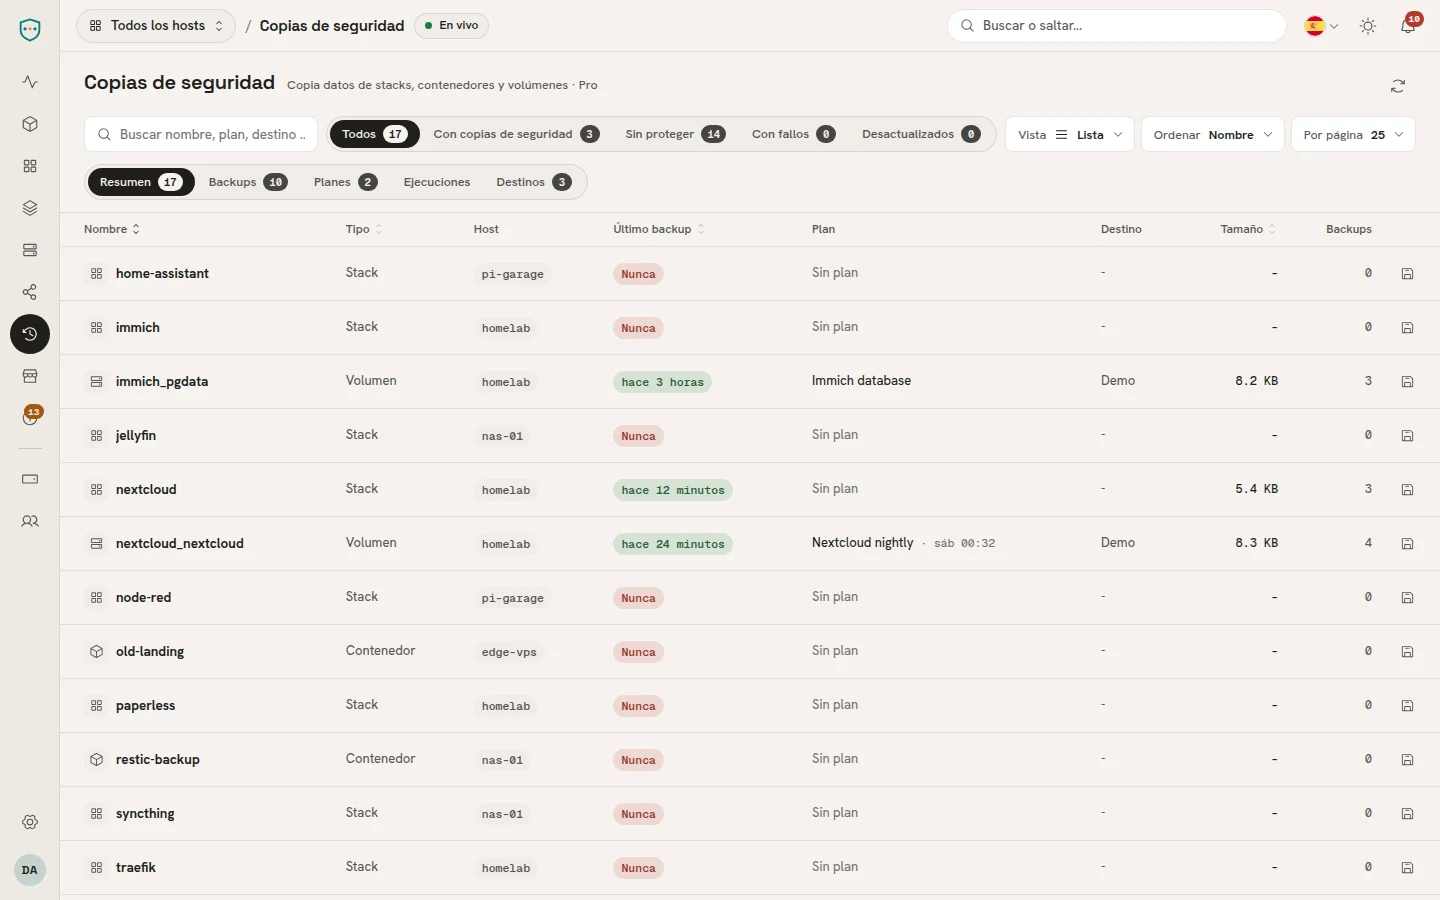Viewport: 1440px width, 900px height.
Task: Switch to the Planes tab
Action: pos(345,182)
